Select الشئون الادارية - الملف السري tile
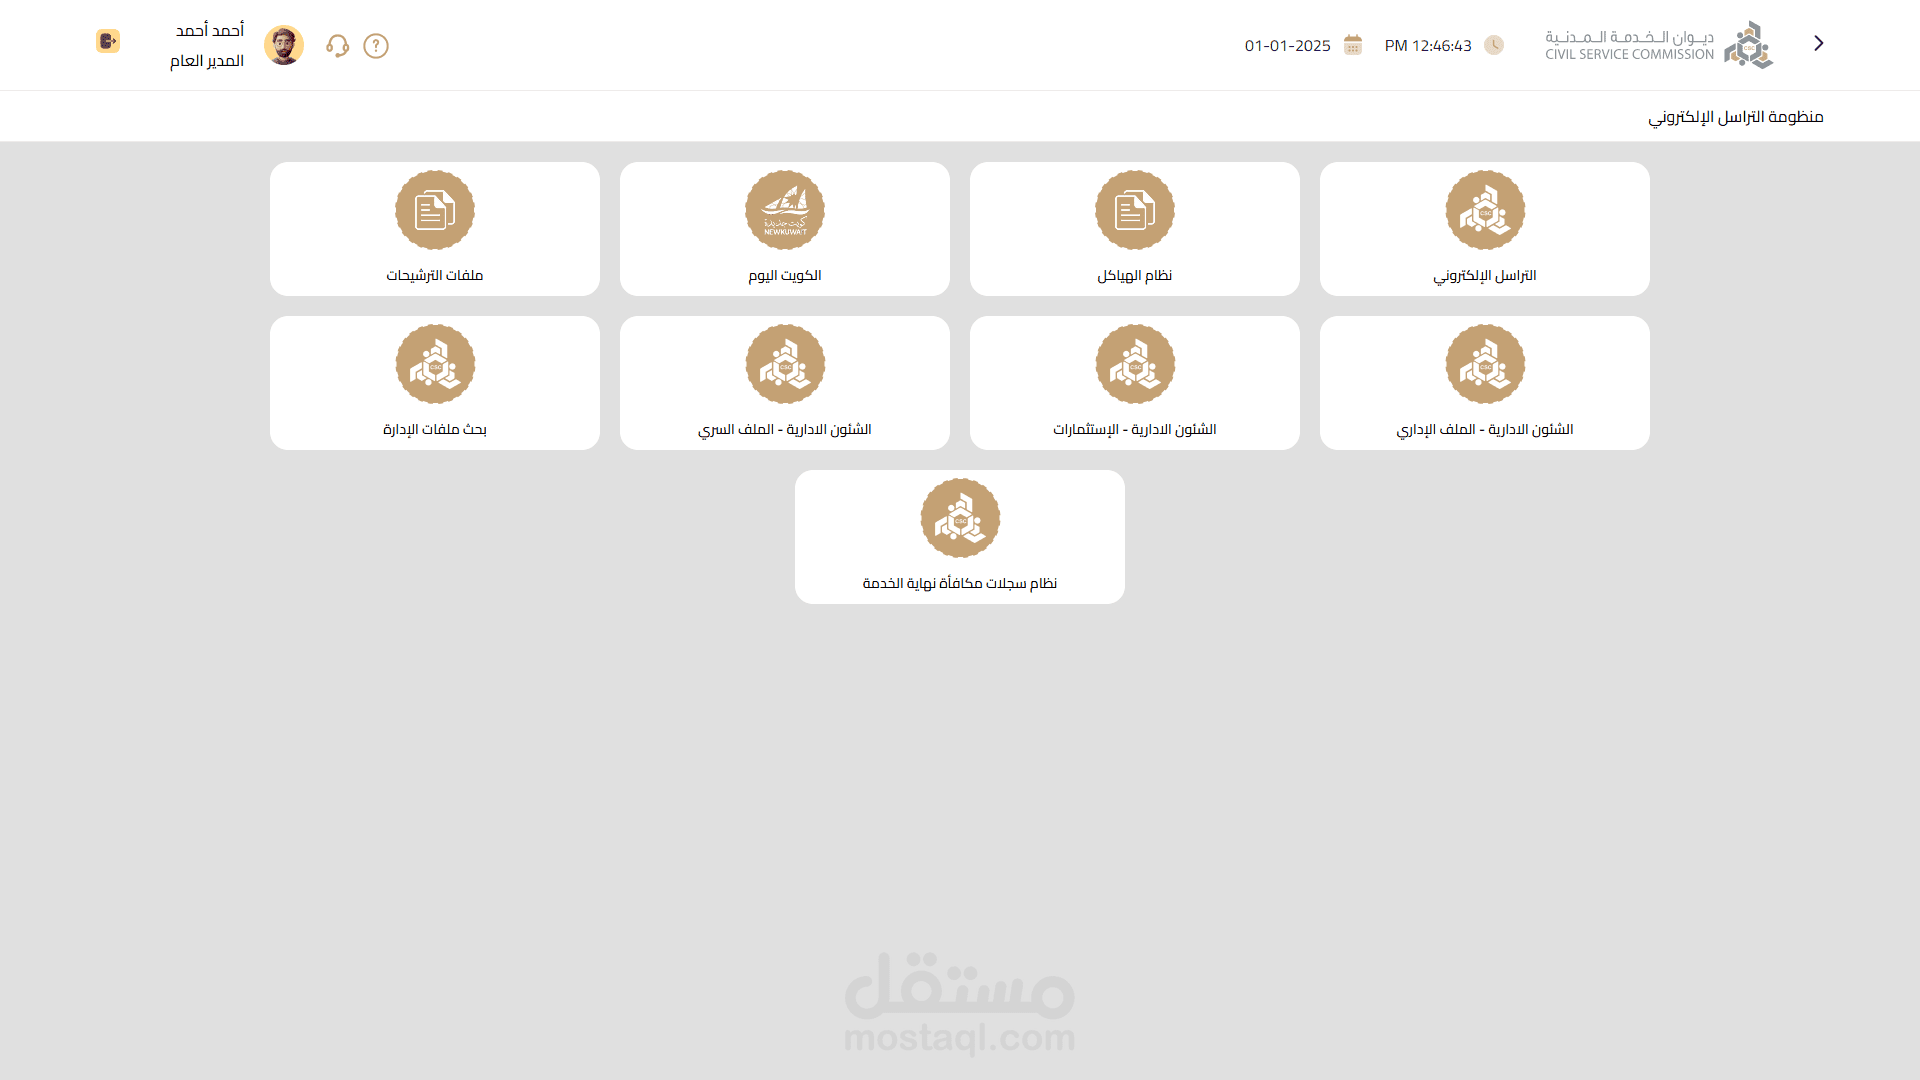1920x1080 pixels. pos(785,383)
